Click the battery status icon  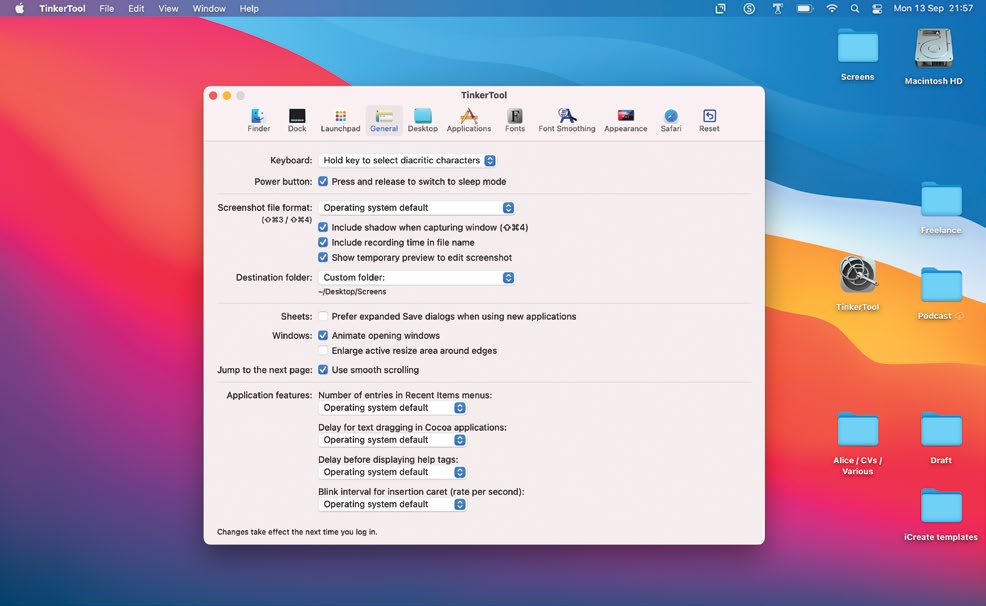click(804, 8)
